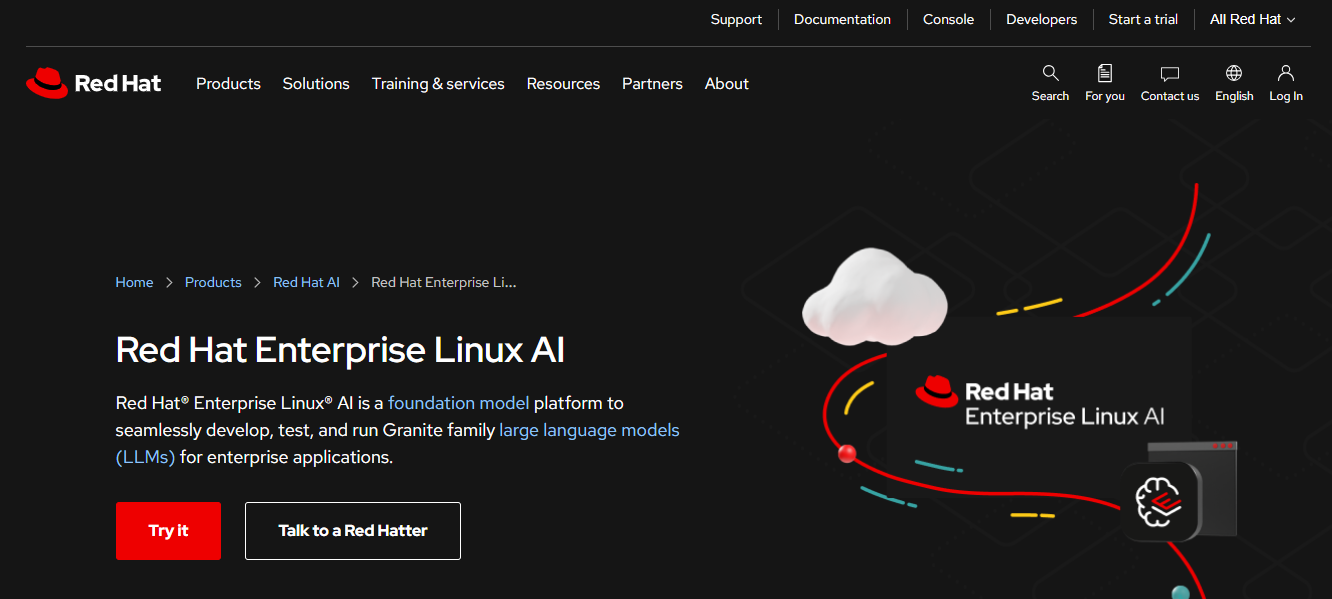1332x599 pixels.
Task: Open Documentation from the utility bar
Action: click(x=842, y=19)
